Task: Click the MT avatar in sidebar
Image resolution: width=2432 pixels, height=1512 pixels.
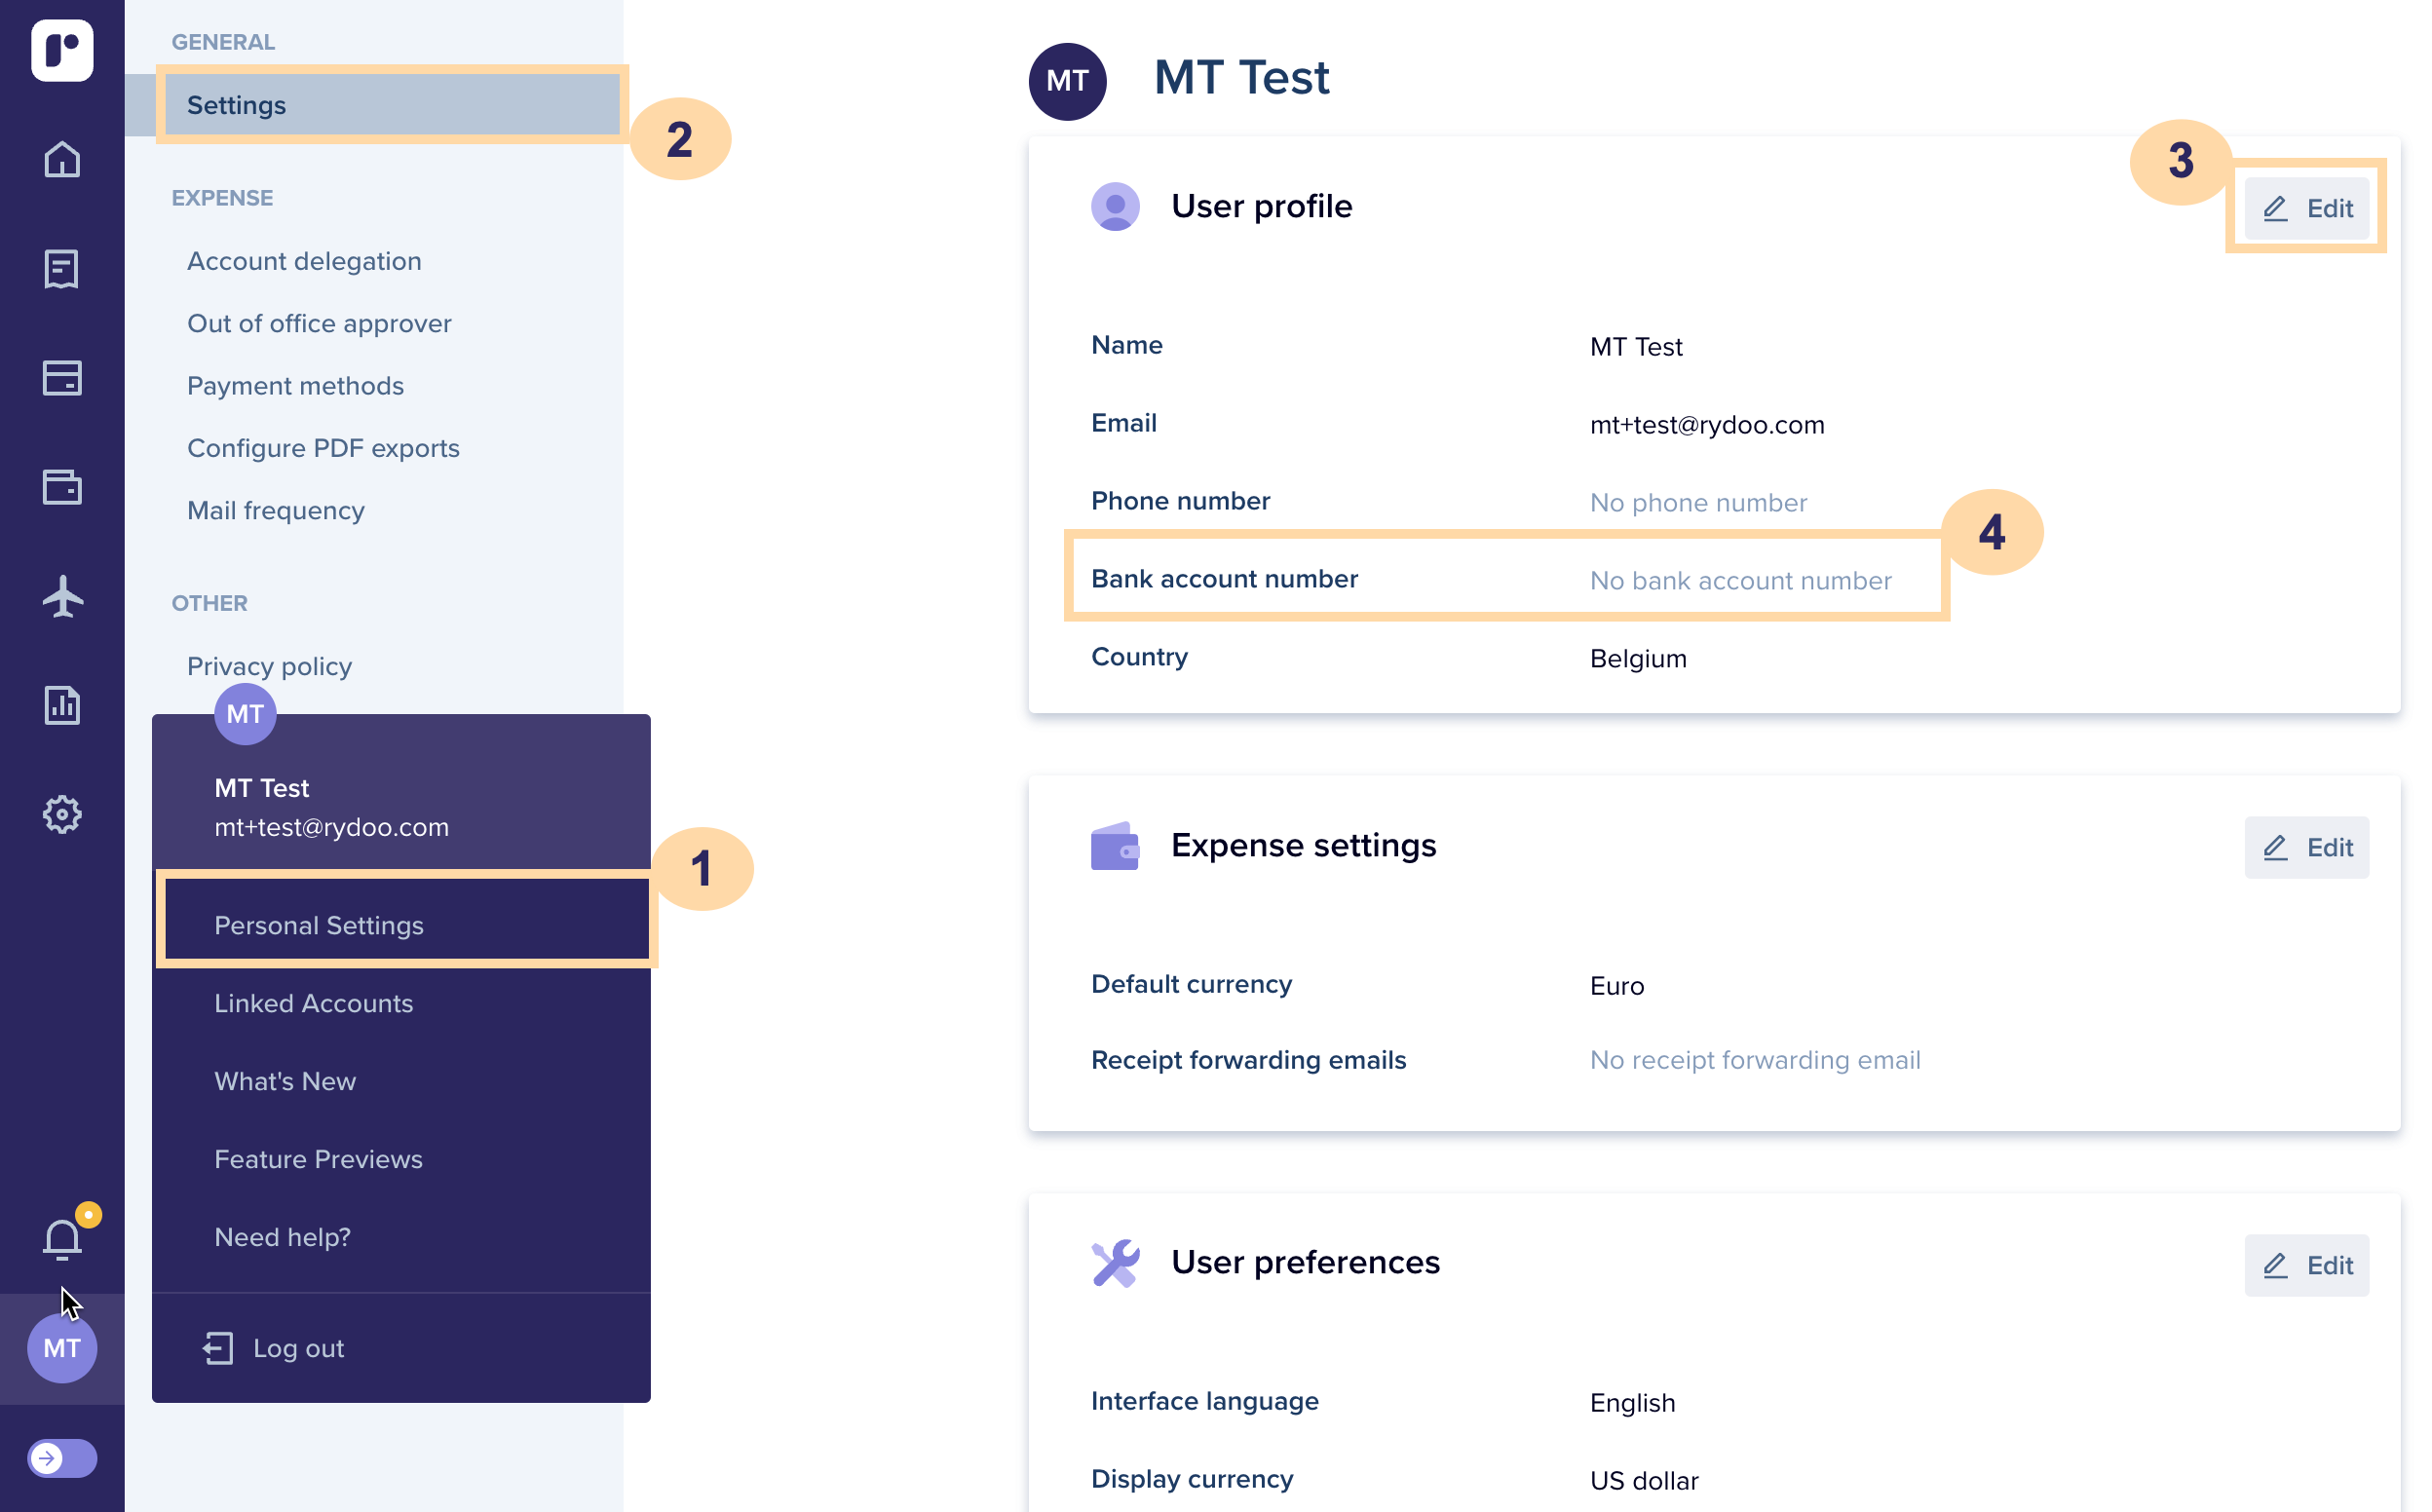Action: tap(62, 1348)
